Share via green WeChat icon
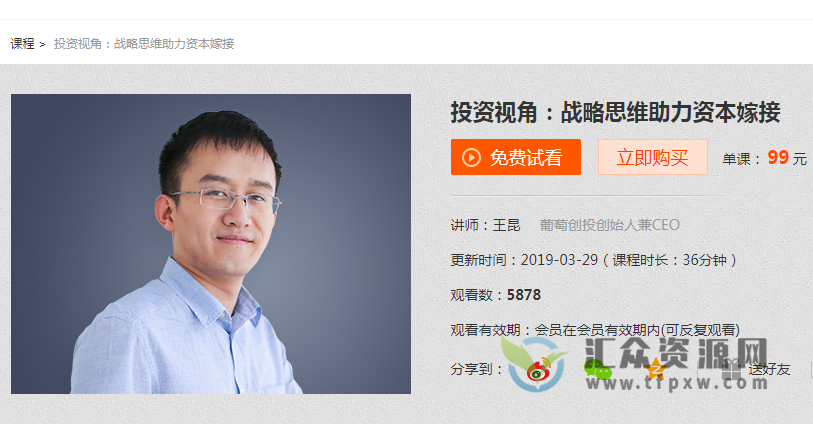Image resolution: width=813 pixels, height=437 pixels. 597,370
